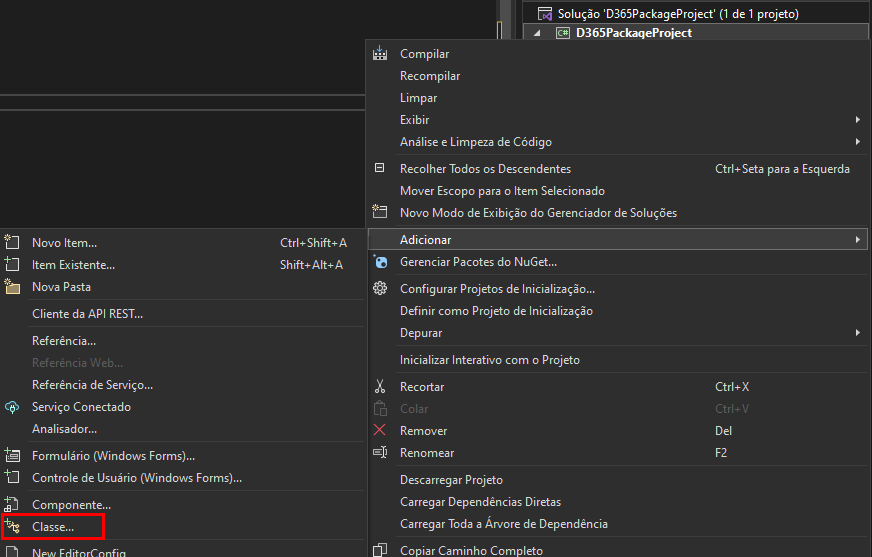
Task: Choose Recompilar from the context menu
Action: tap(430, 76)
